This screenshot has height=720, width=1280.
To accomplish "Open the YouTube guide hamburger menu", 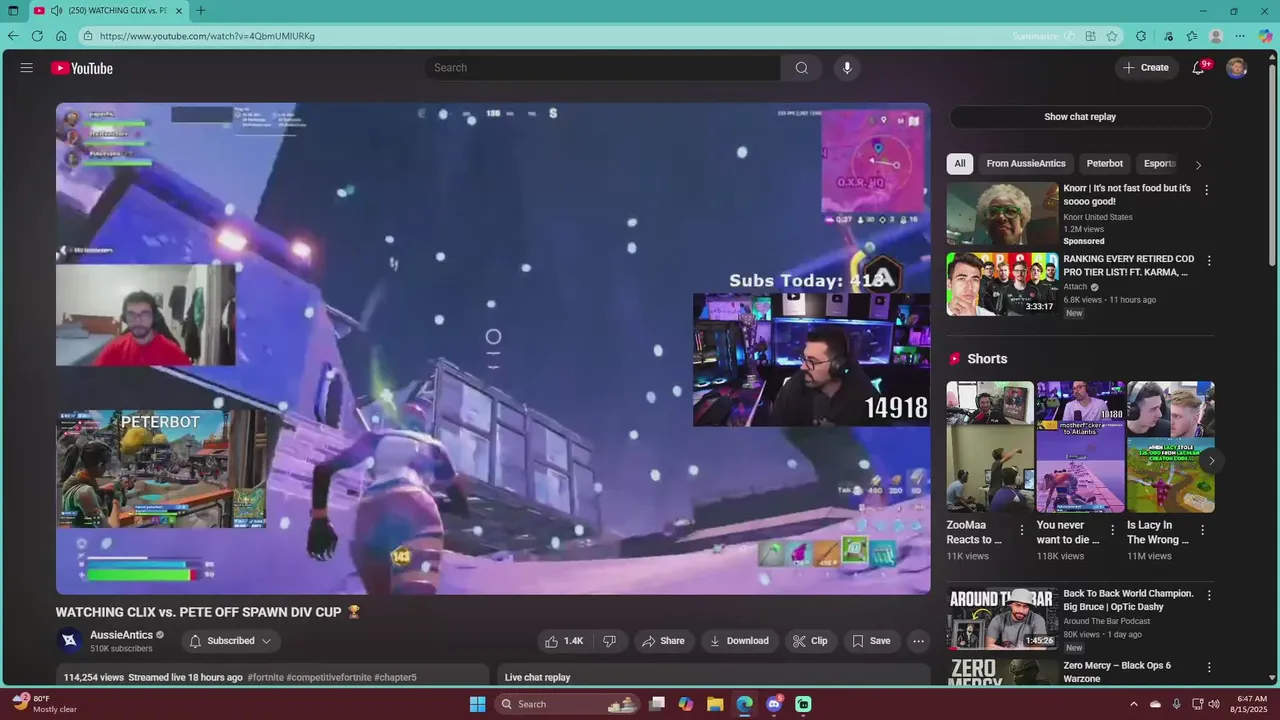I will click(x=27, y=68).
